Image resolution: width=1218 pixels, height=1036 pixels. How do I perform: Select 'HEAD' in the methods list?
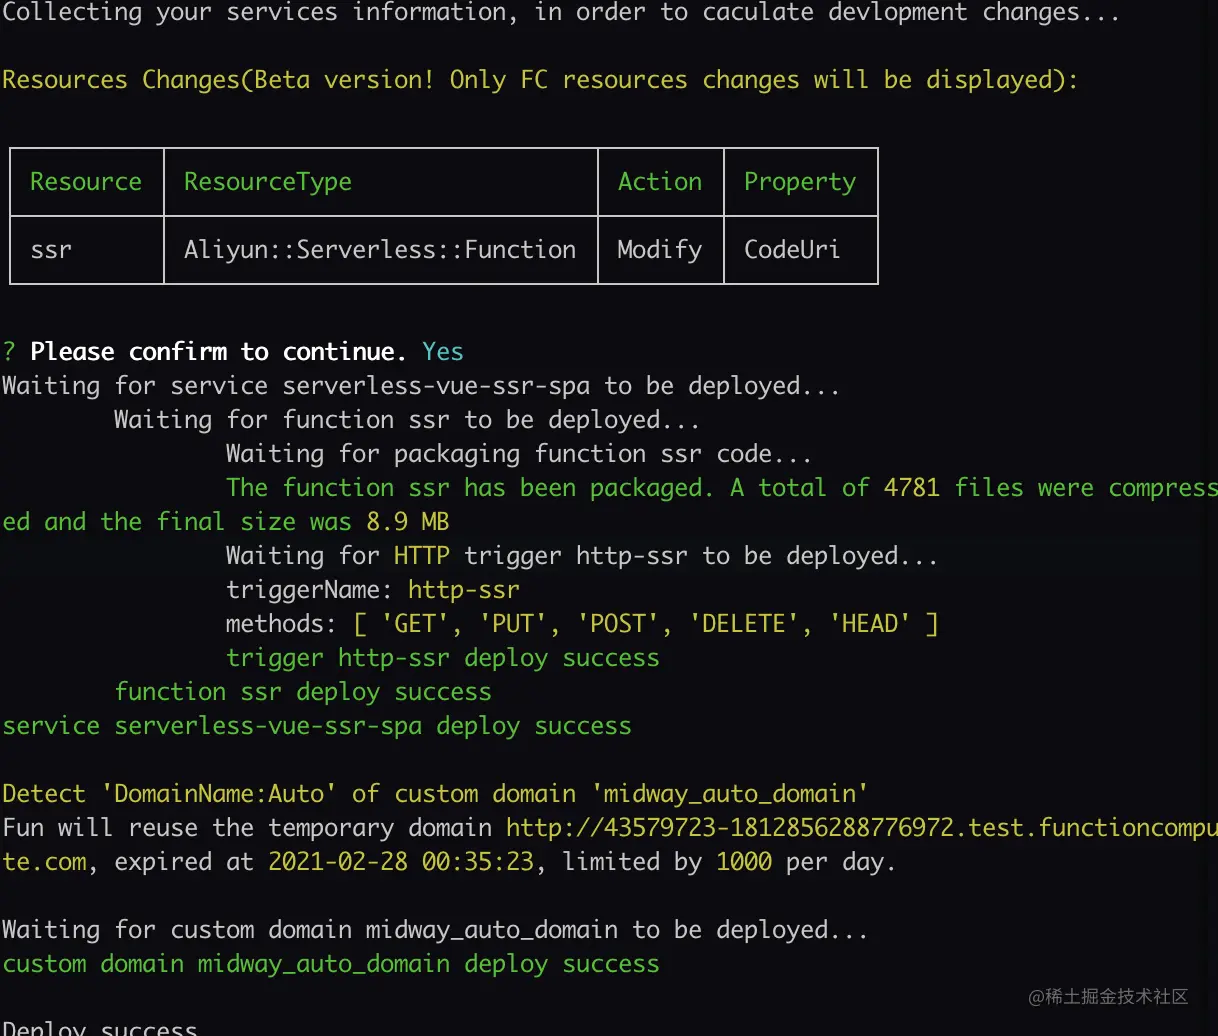pyautogui.click(x=870, y=624)
